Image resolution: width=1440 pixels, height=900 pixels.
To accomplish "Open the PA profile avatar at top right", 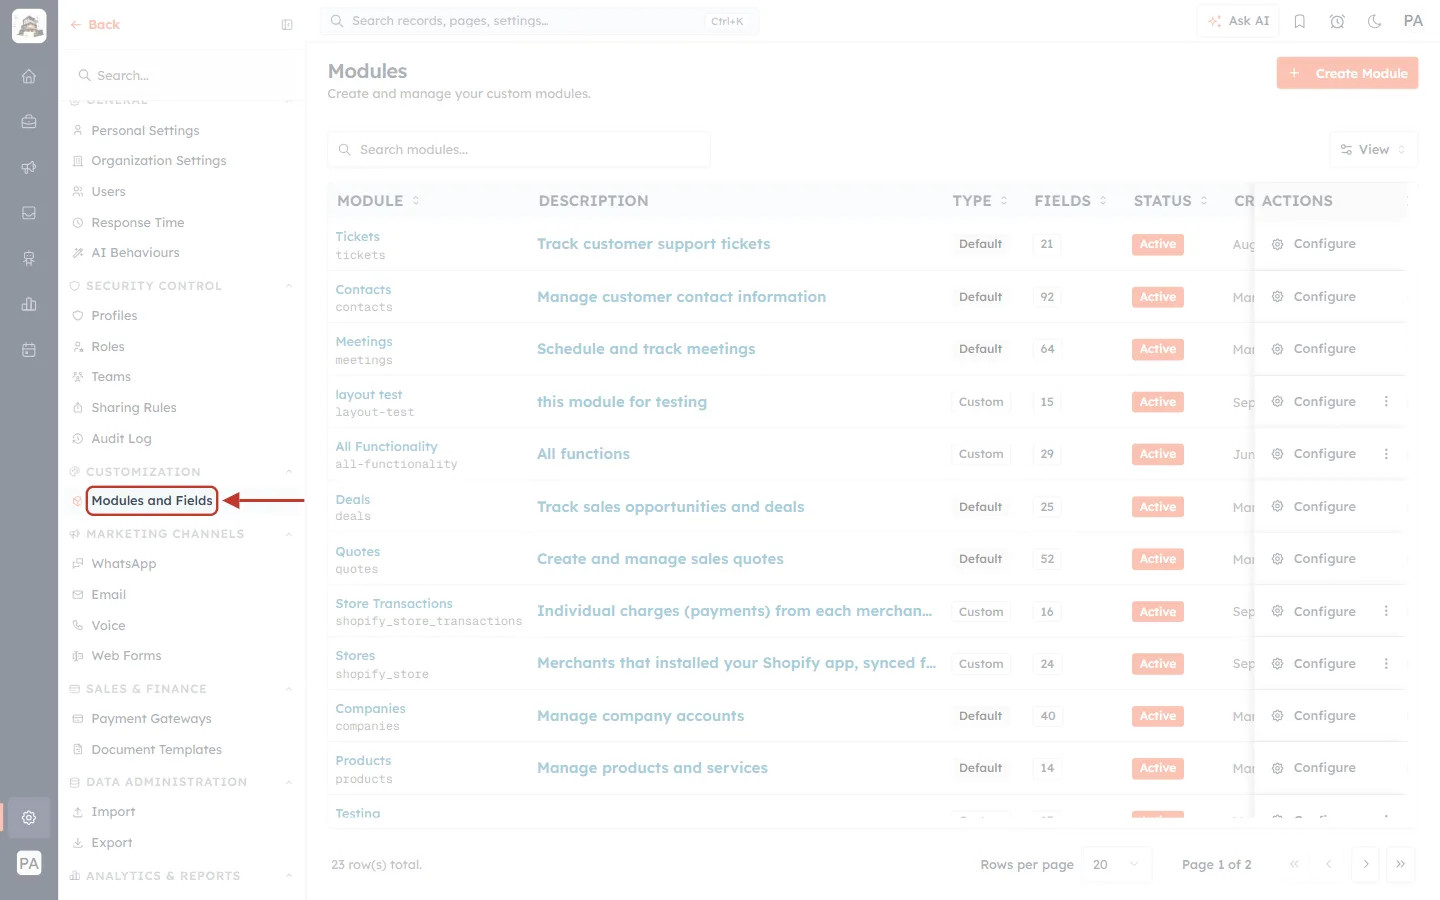I will click(1413, 21).
